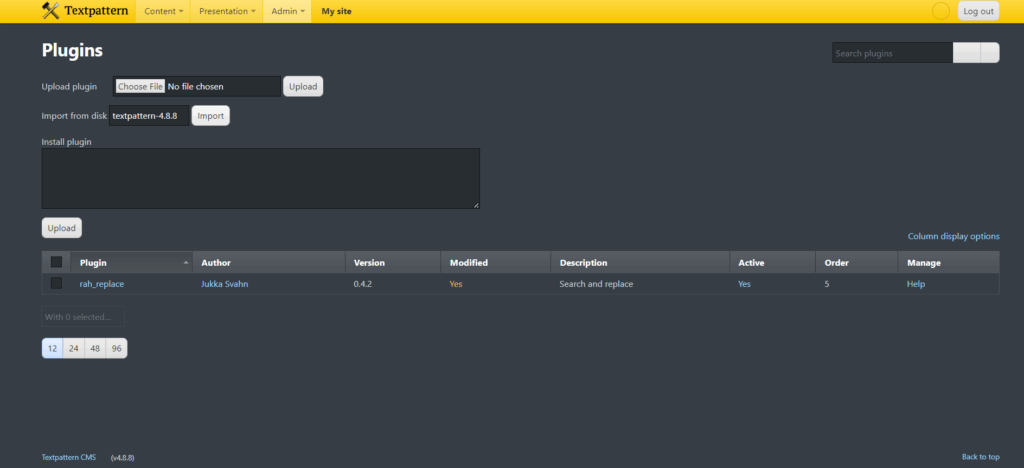Click the Modified 'Yes' value
Image resolution: width=1024 pixels, height=468 pixels.
pyautogui.click(x=456, y=284)
